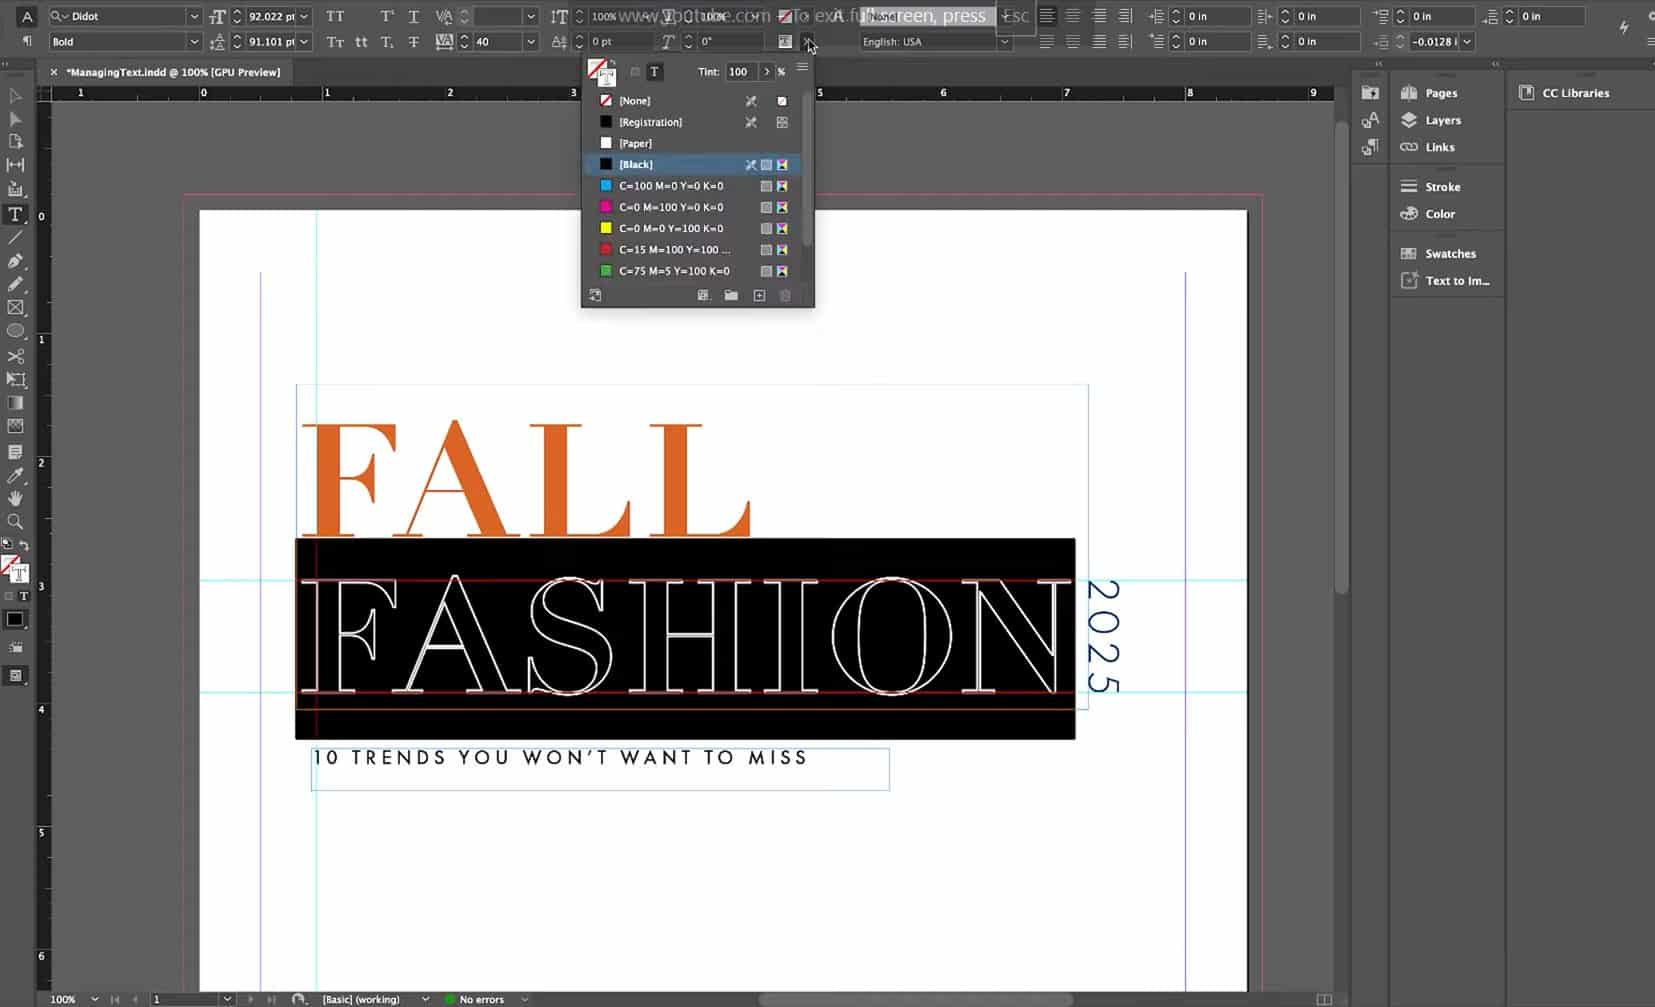Toggle All Caps formatting button
1655x1007 pixels.
[x=335, y=17]
